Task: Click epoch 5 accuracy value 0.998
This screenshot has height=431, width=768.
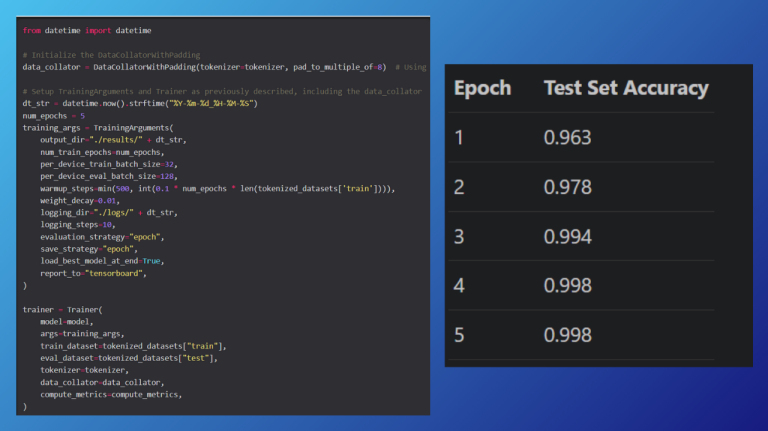Action: [x=567, y=335]
